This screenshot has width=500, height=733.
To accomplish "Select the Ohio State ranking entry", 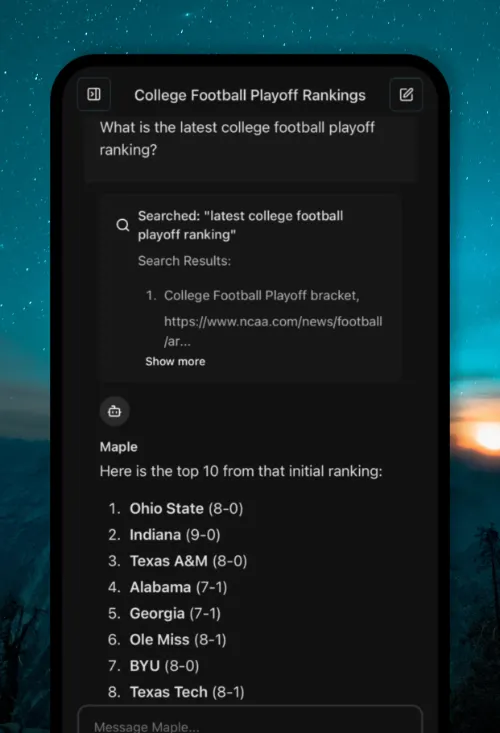I will [x=186, y=509].
